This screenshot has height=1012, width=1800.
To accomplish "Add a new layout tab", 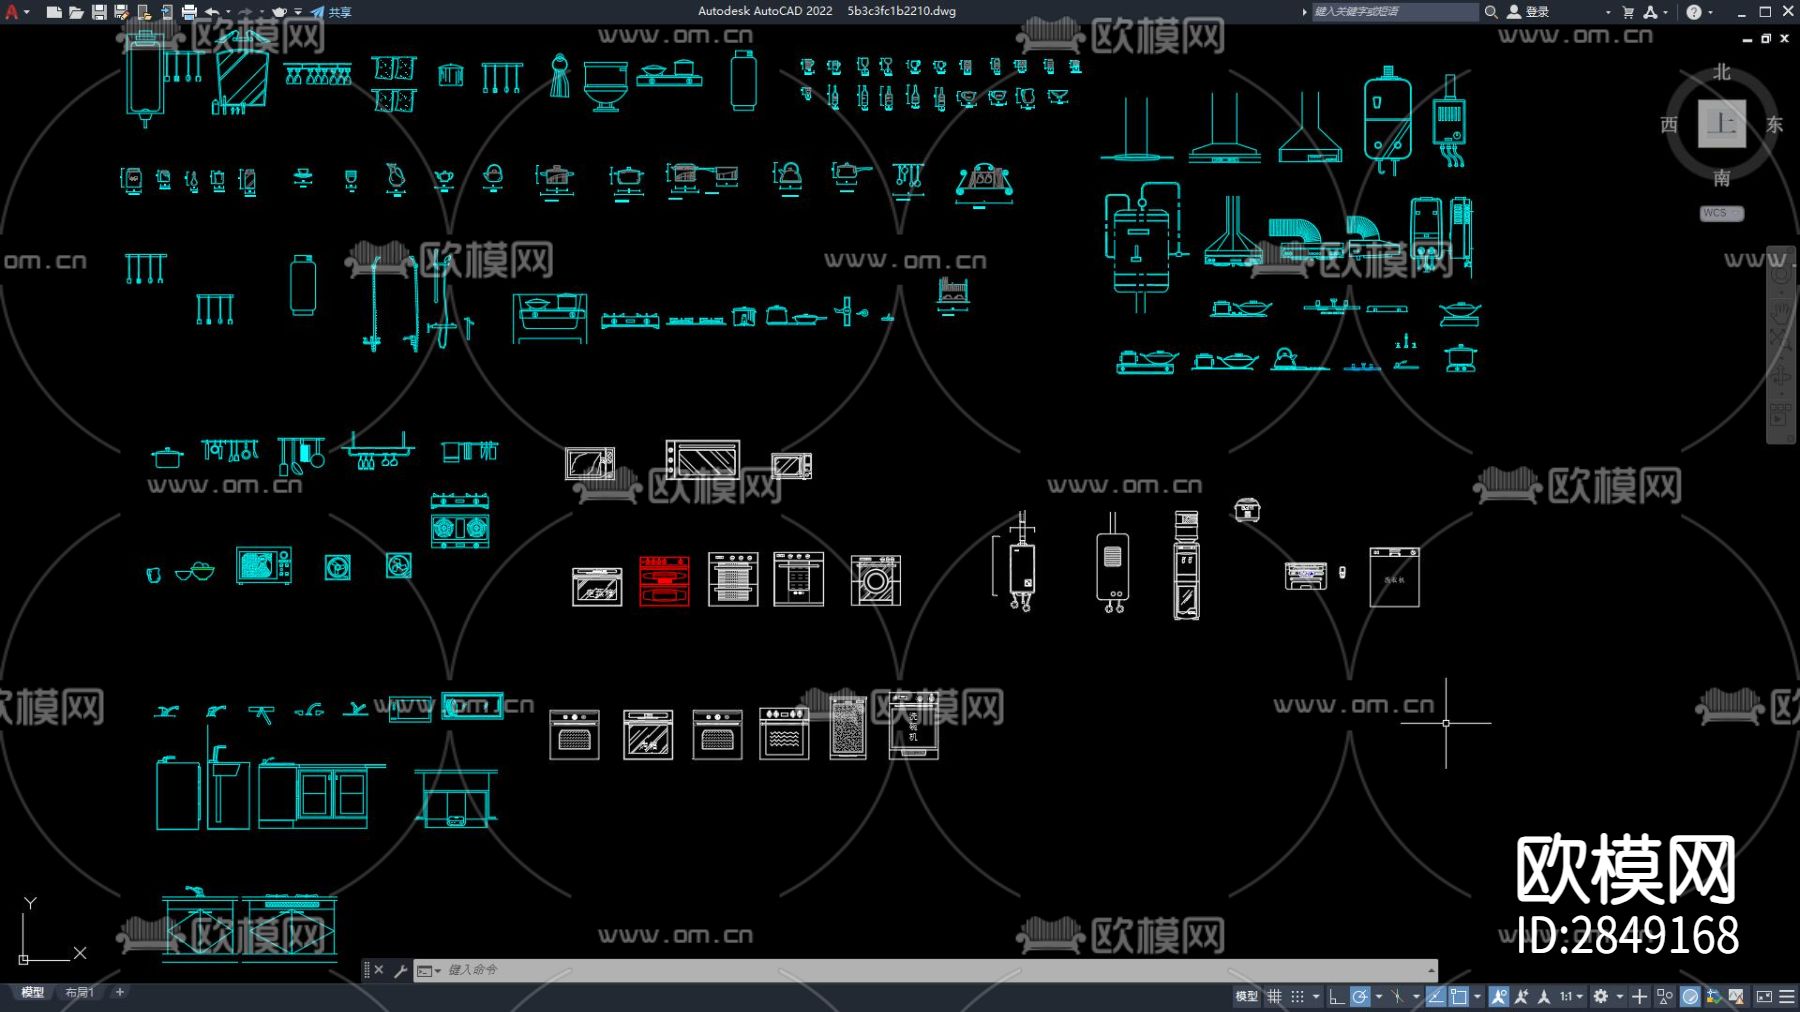I will click(x=120, y=992).
